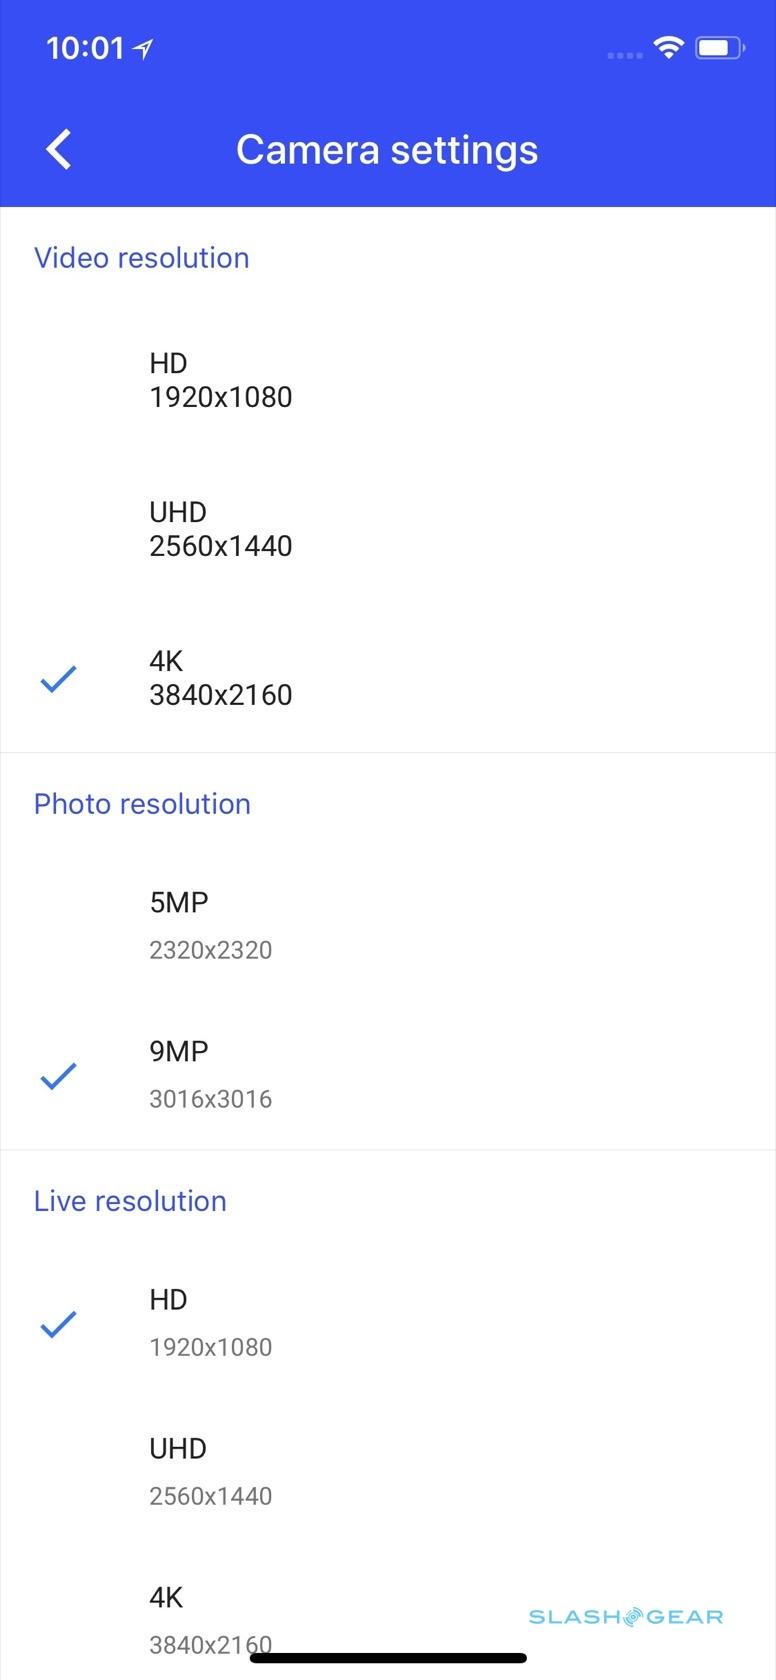Switch live resolution to UHD 2560x1440
This screenshot has height=1680, width=776.
point(211,1471)
